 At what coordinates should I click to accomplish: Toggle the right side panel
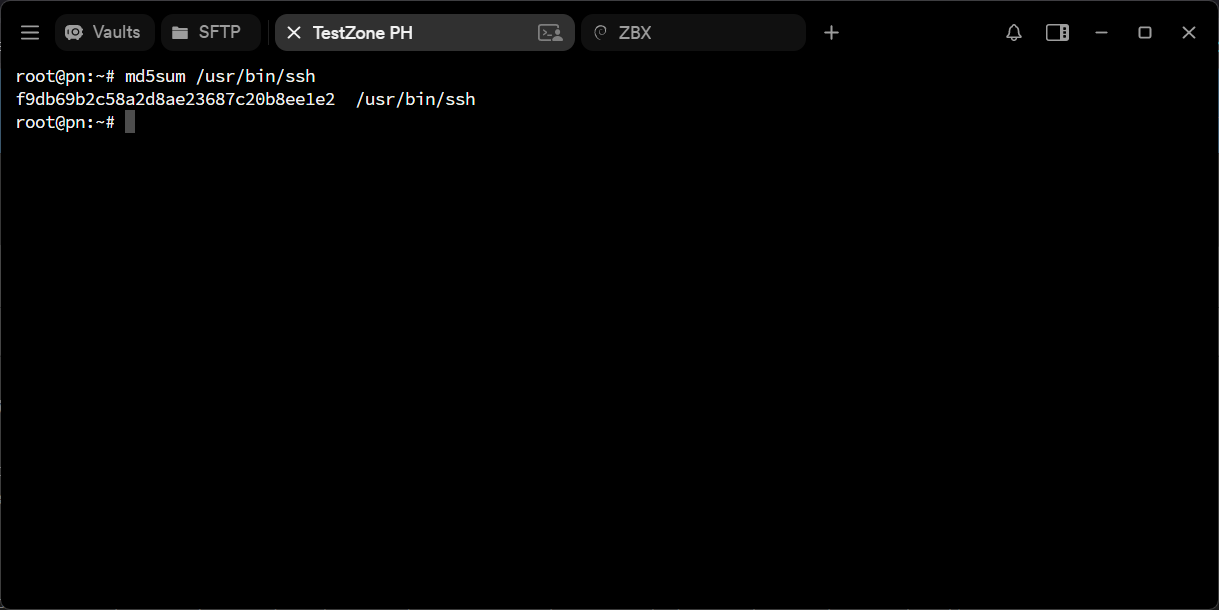point(1057,33)
